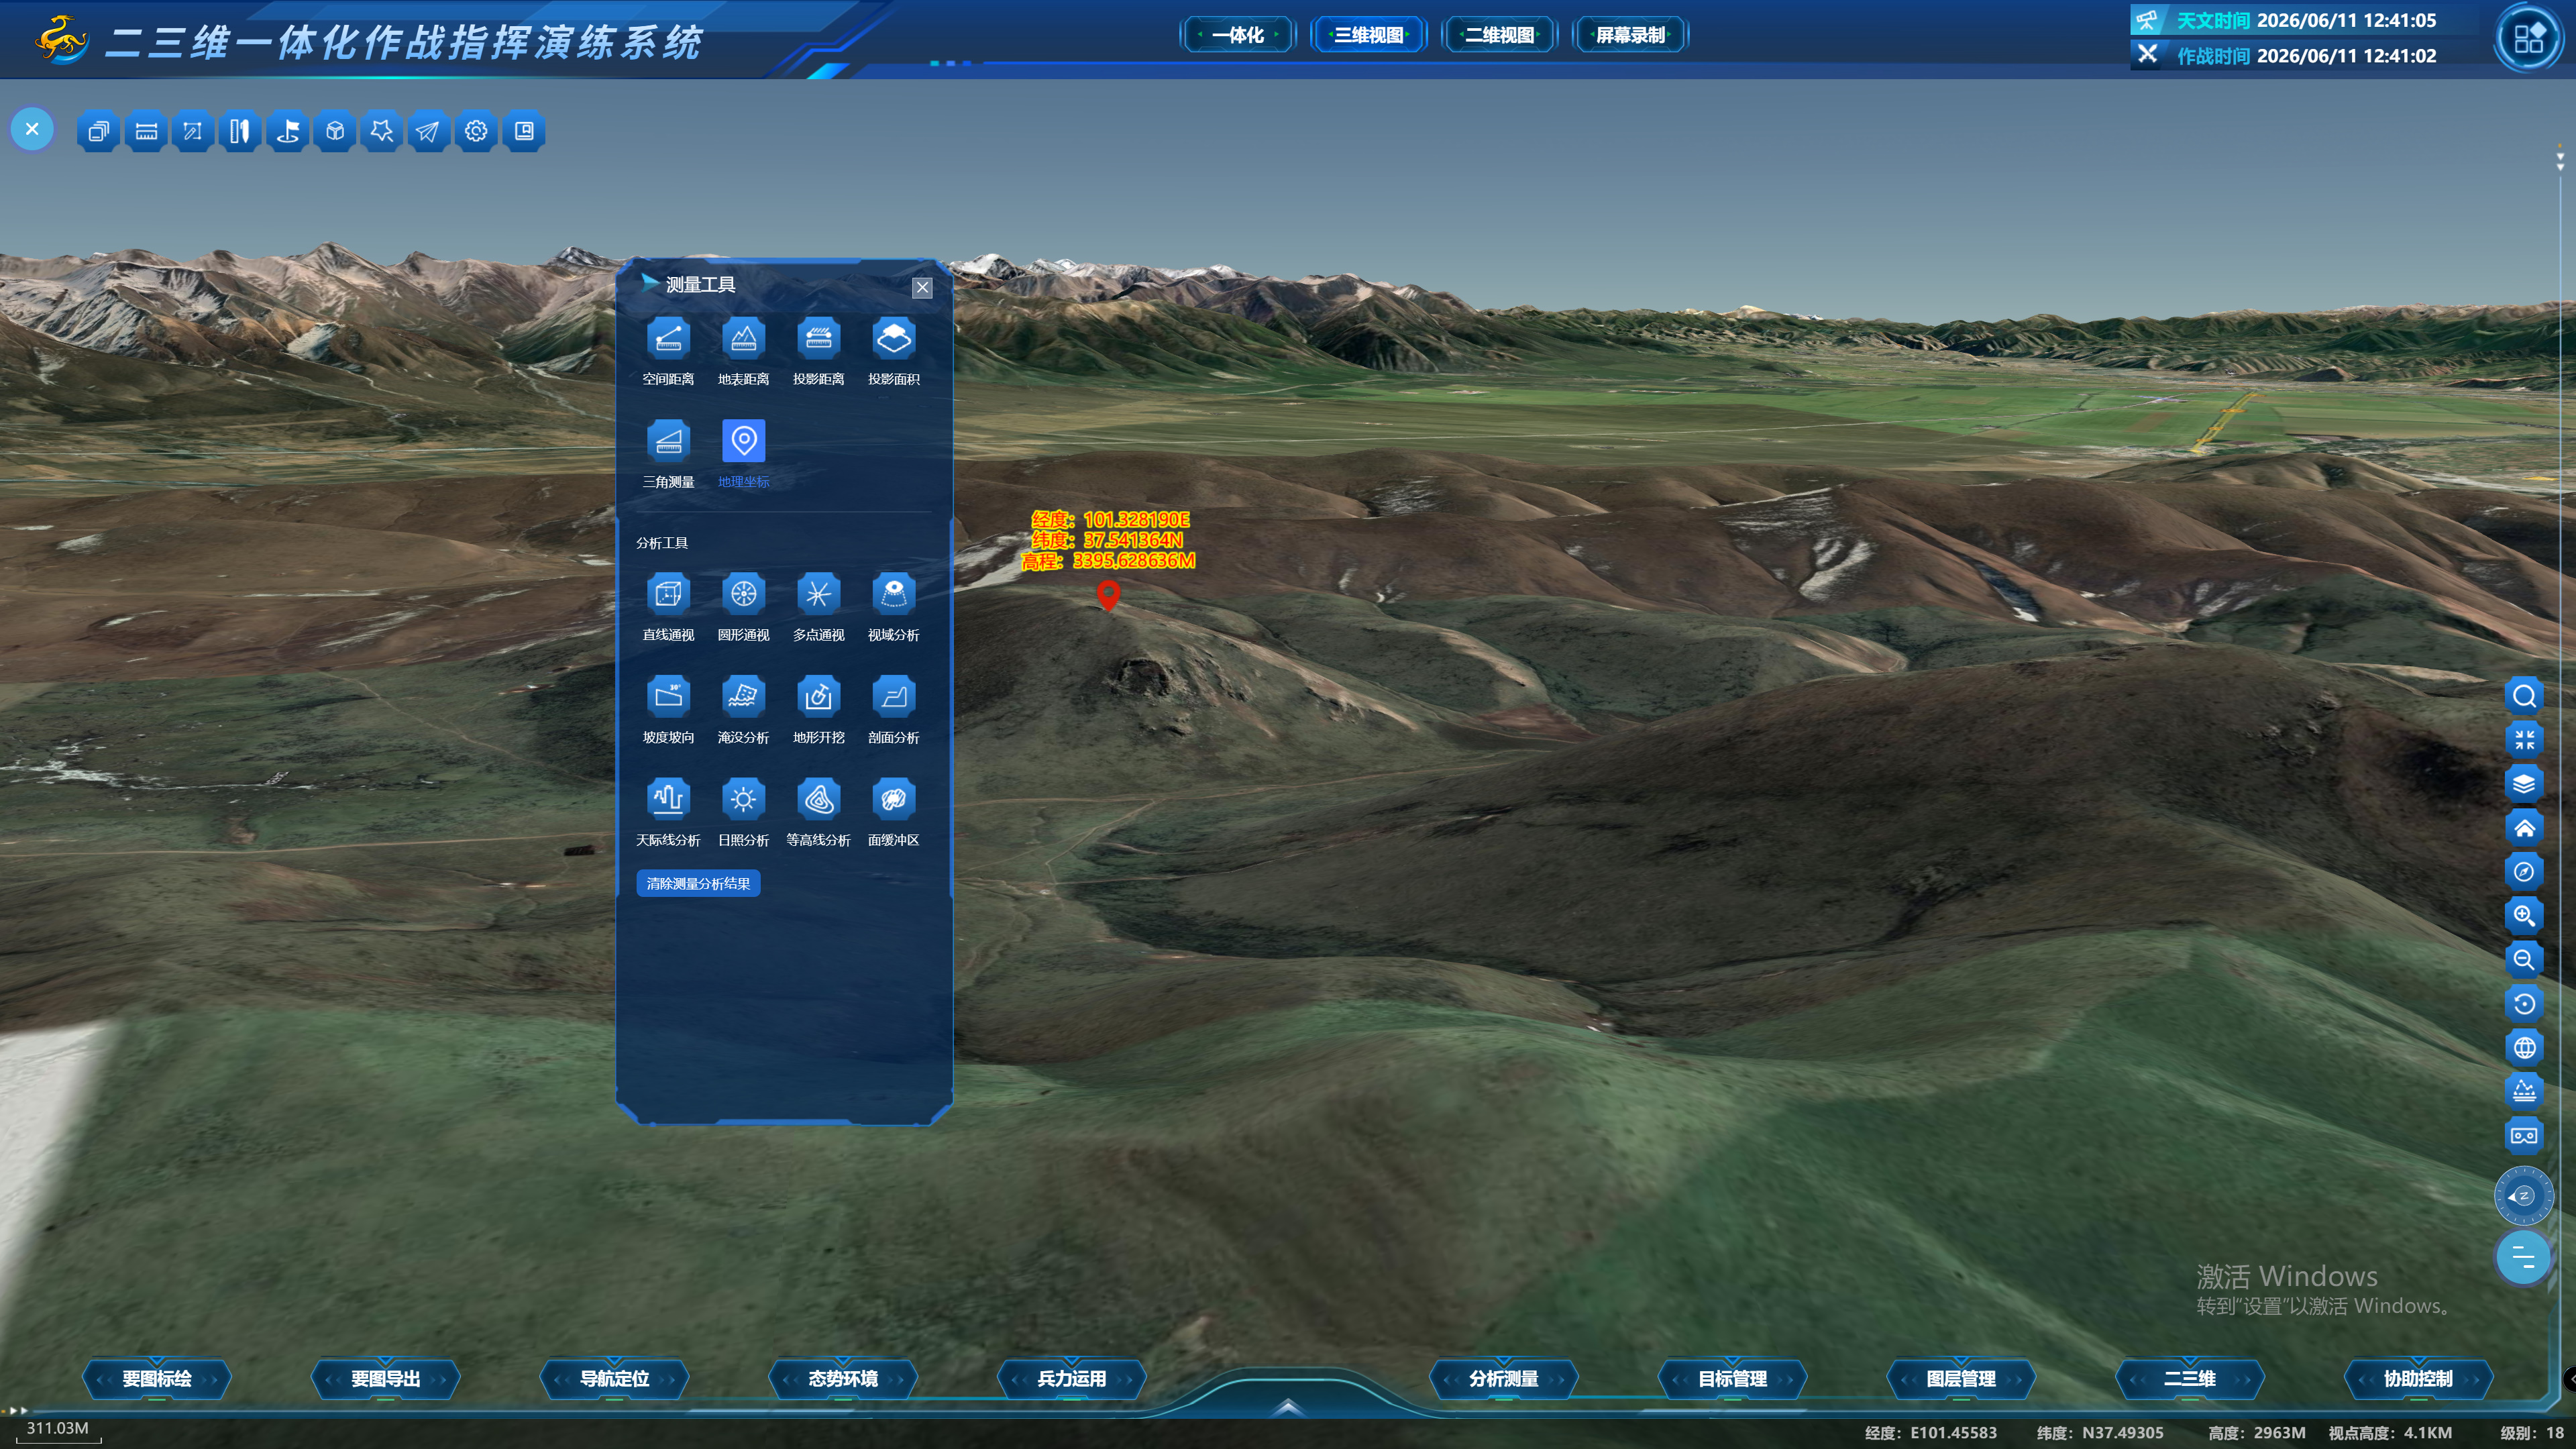The image size is (2576, 1449).
Task: Open 淹没分析 tool
Action: tap(743, 697)
